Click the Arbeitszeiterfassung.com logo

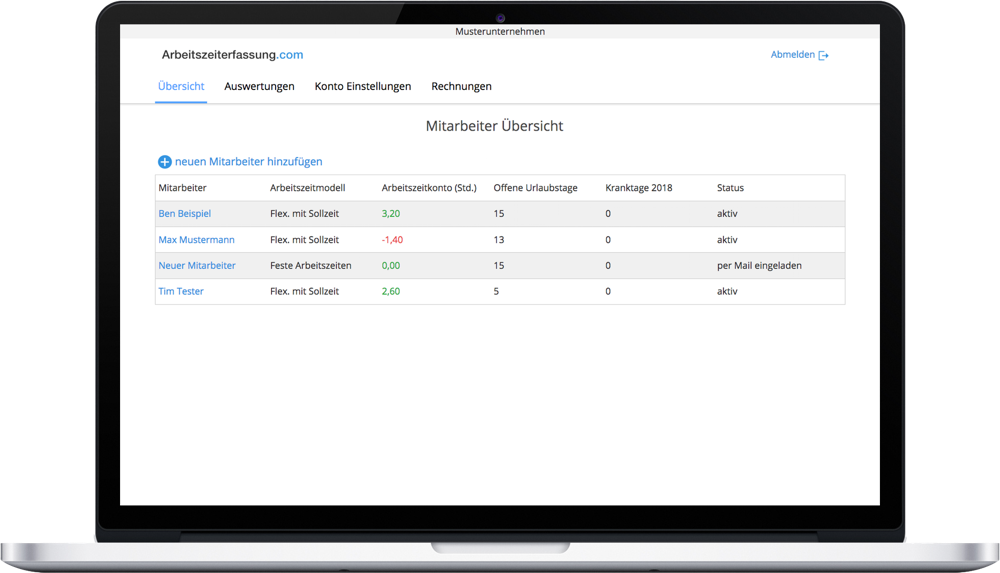[232, 55]
